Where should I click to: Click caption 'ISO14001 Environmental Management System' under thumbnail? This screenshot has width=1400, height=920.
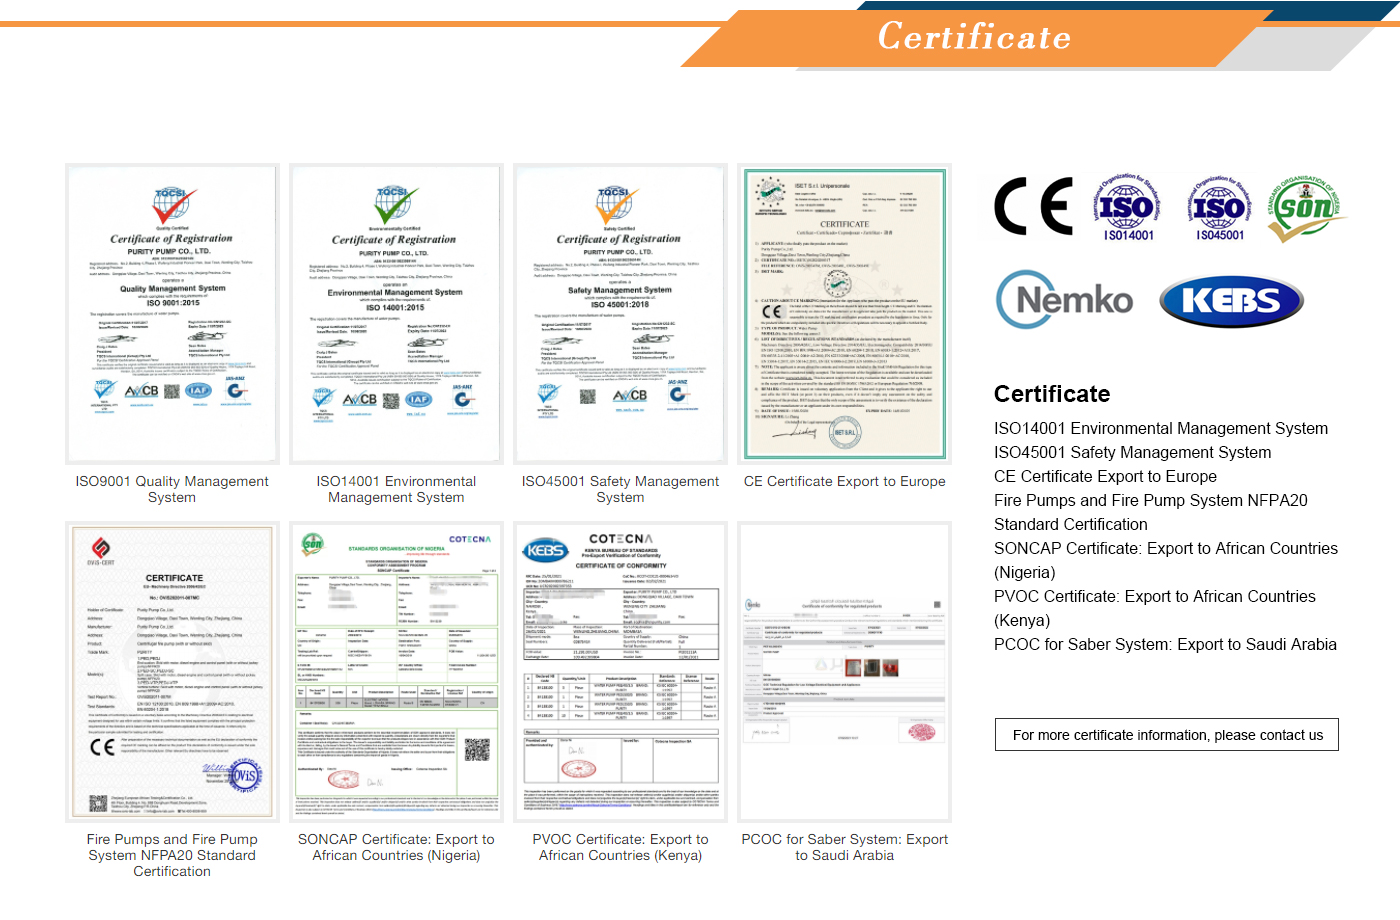(x=396, y=489)
